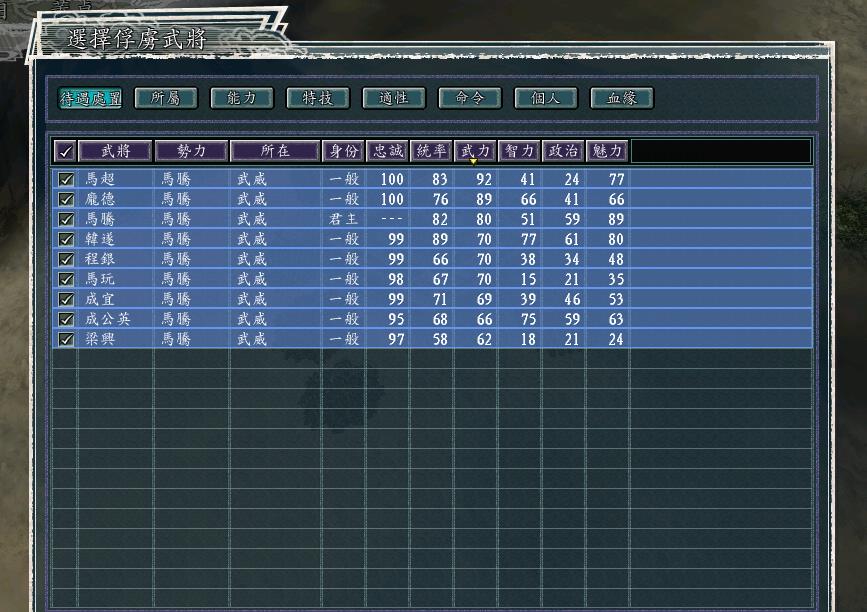Click the 君主 status cell
867x612 pixels.
pos(344,219)
